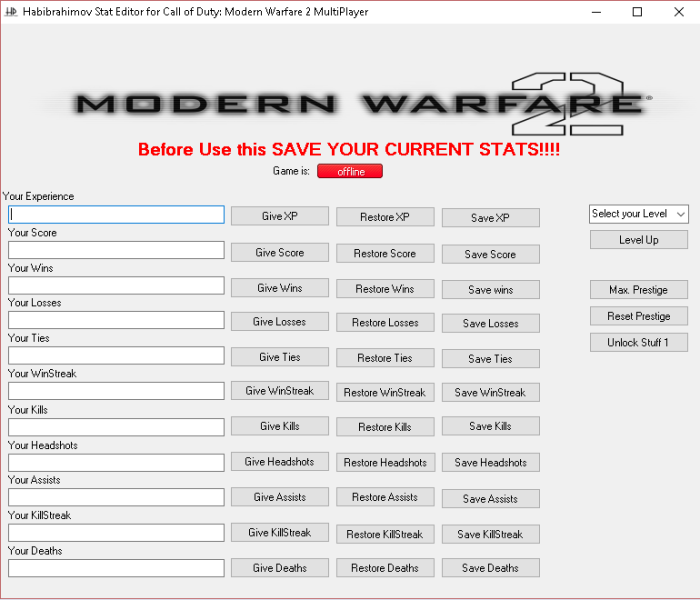Focus the Your Headshots input field
Screen dimensions: 700x600
coord(116,463)
